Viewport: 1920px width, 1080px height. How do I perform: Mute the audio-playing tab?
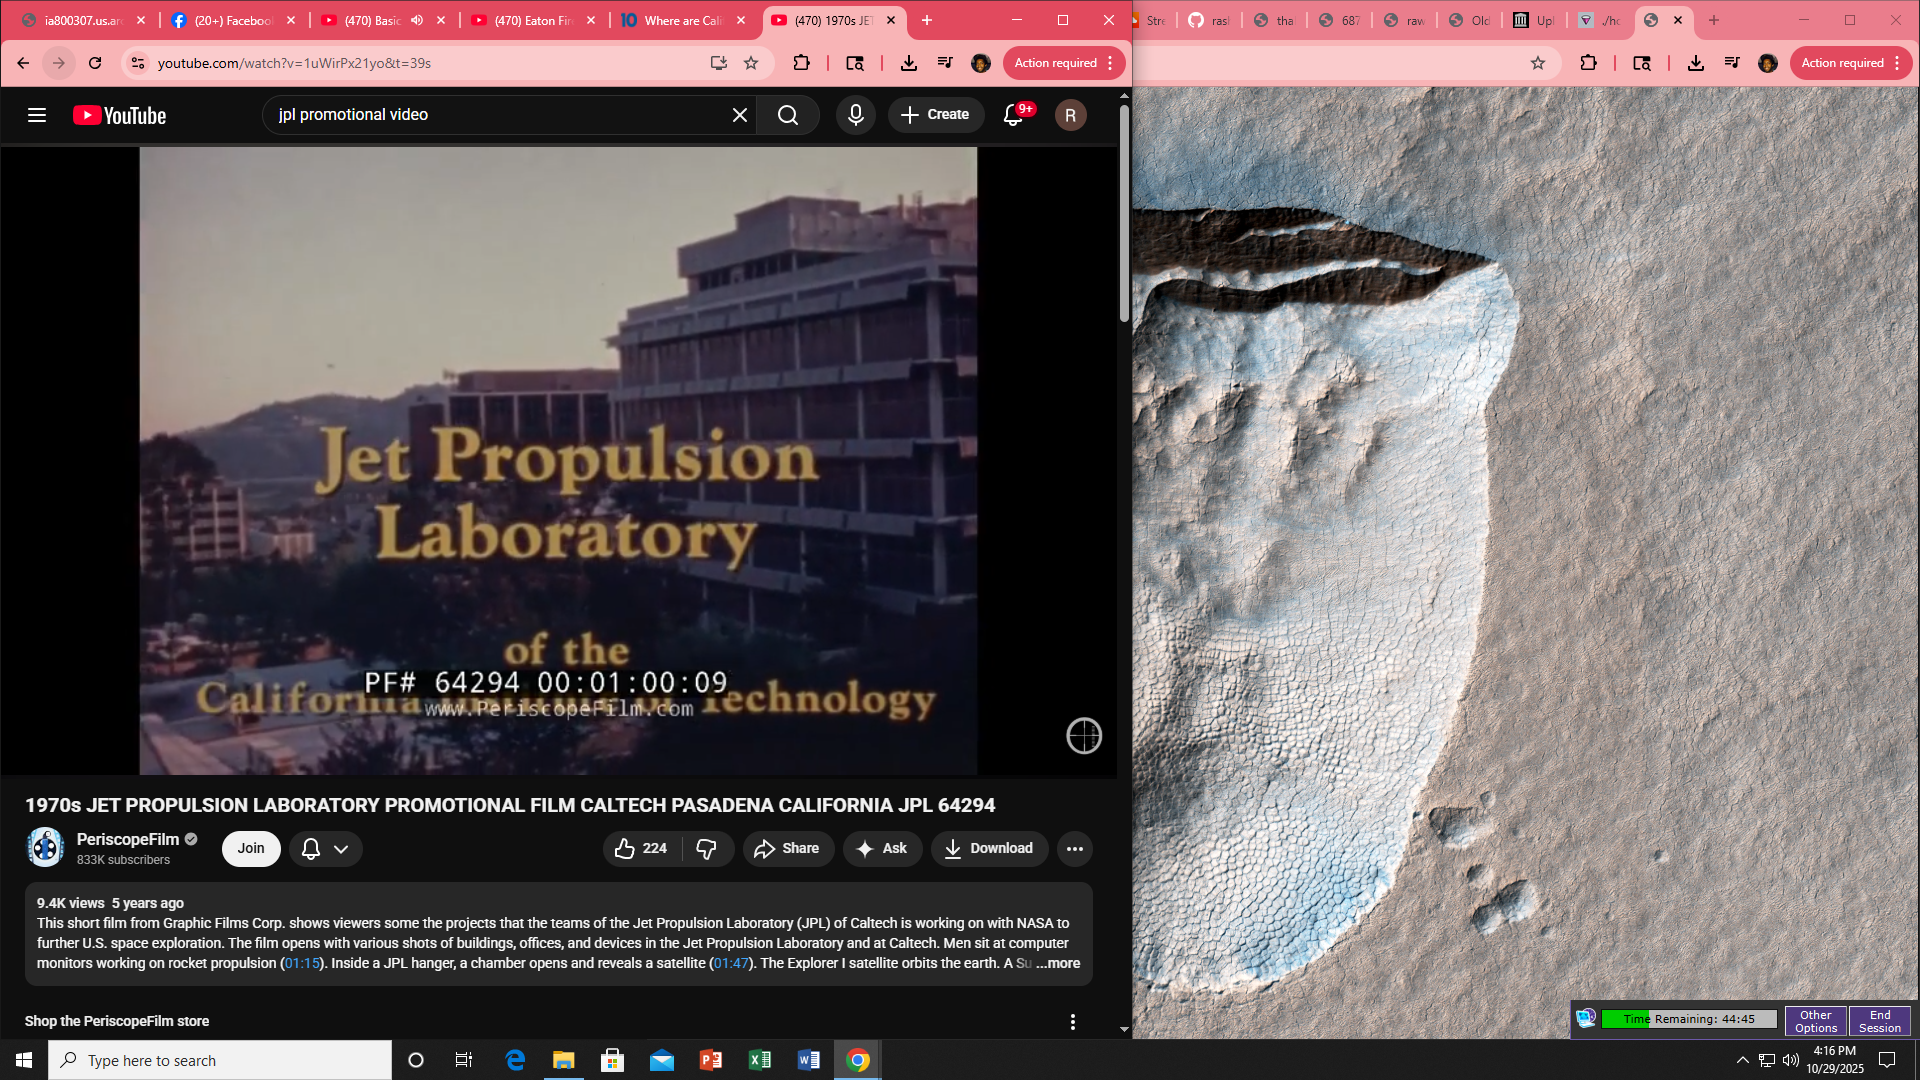point(417,20)
